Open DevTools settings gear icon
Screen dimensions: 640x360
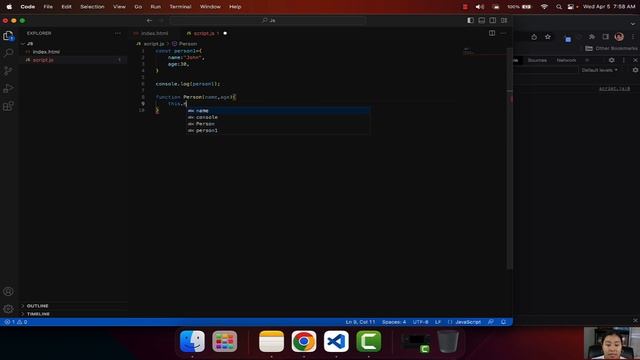[611, 60]
